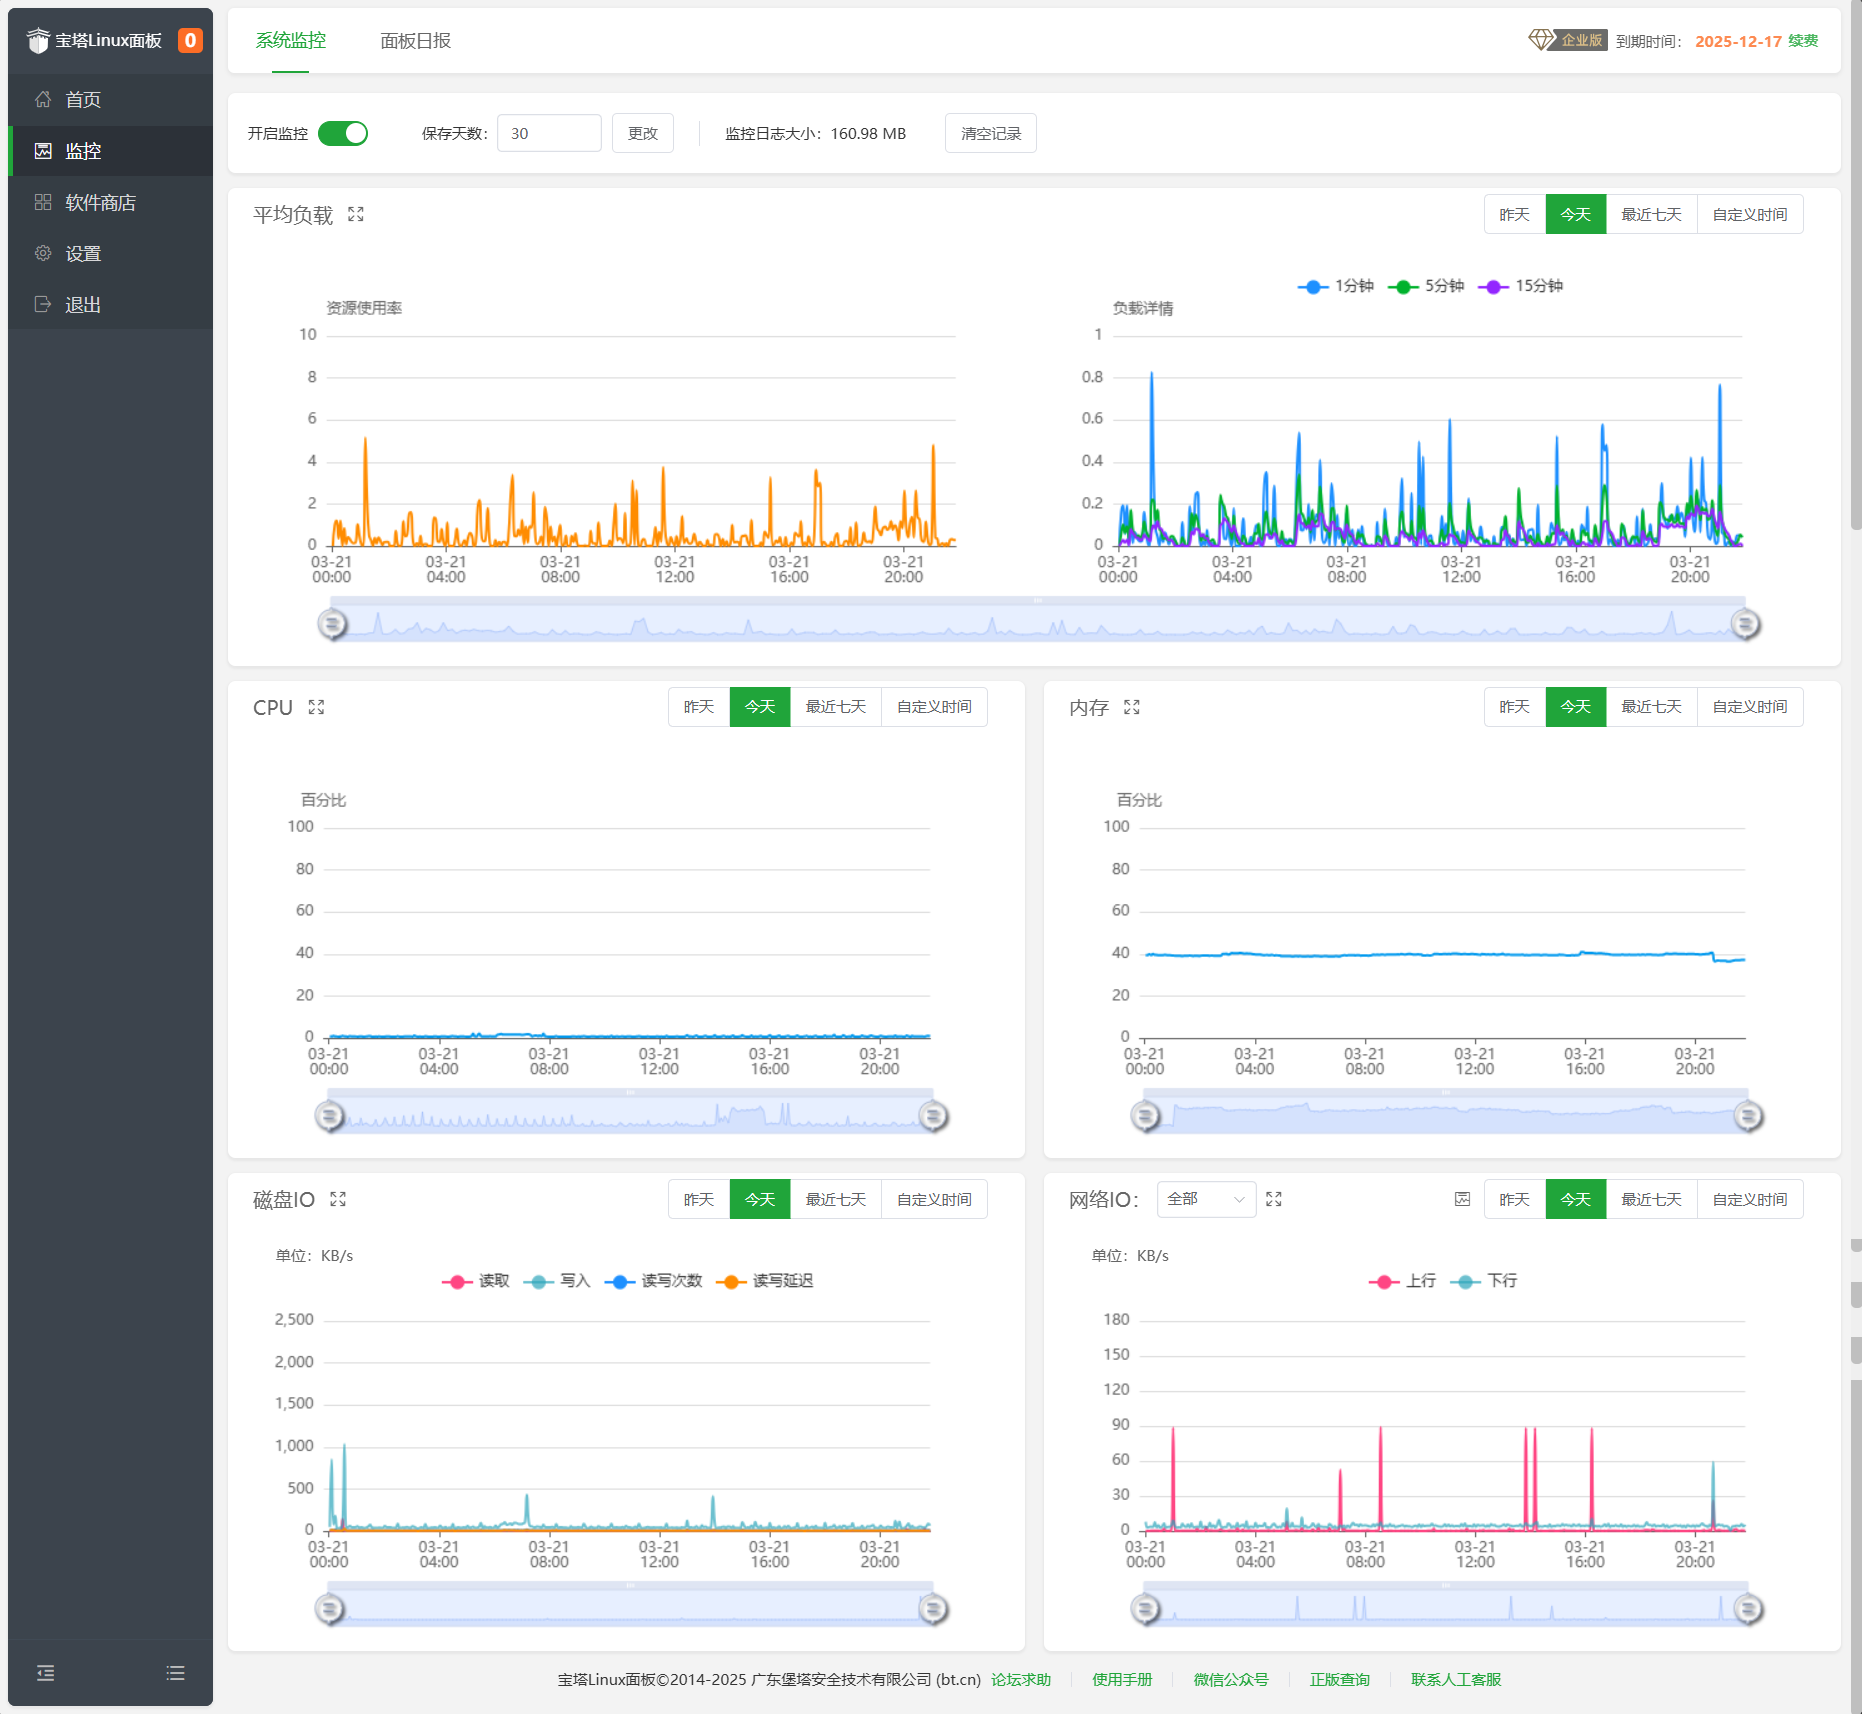Expand the 平均负载 chart to fullscreen

356,215
